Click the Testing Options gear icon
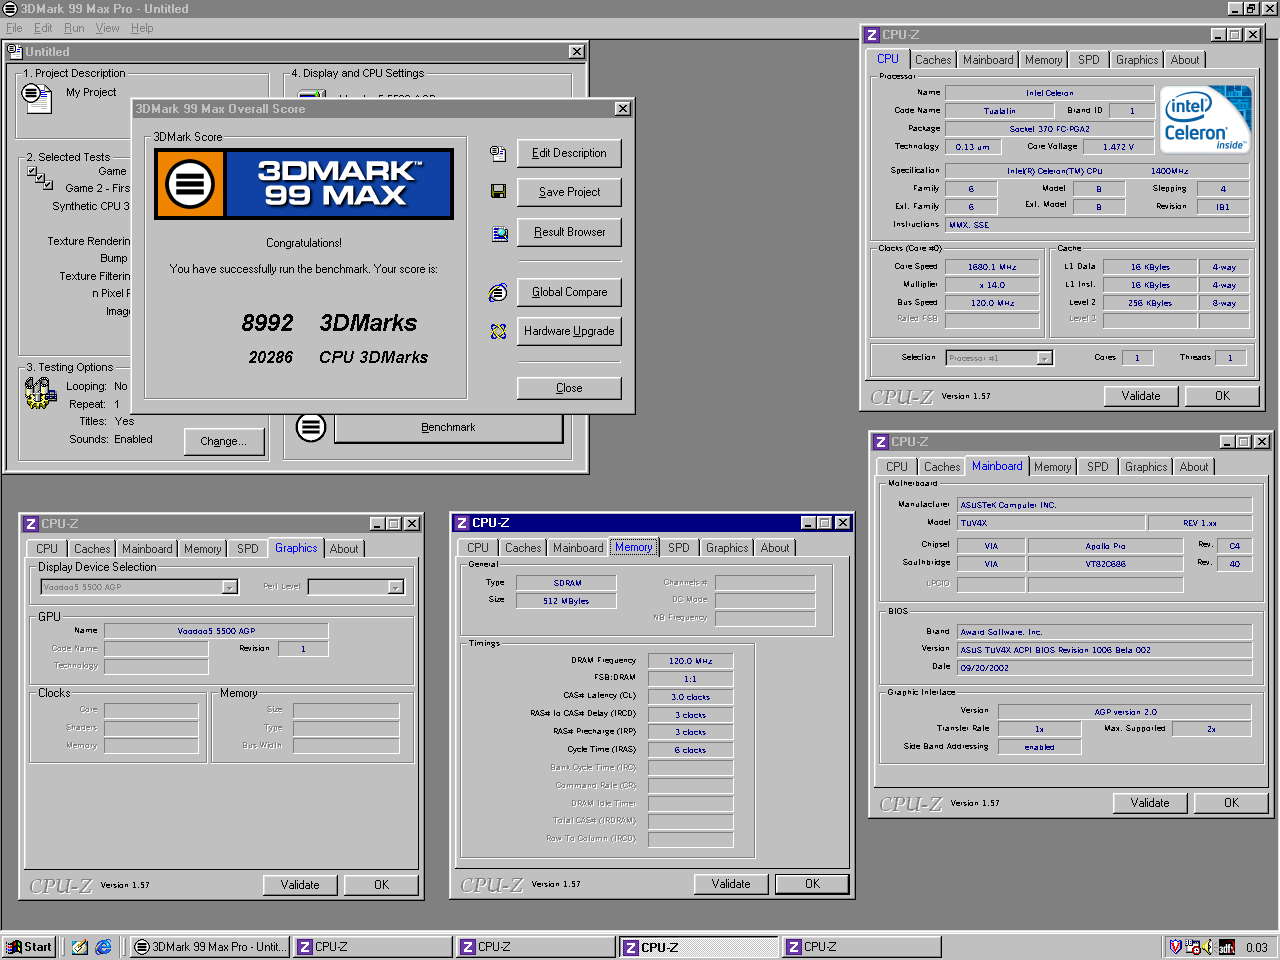The width and height of the screenshot is (1280, 960). tap(40, 393)
